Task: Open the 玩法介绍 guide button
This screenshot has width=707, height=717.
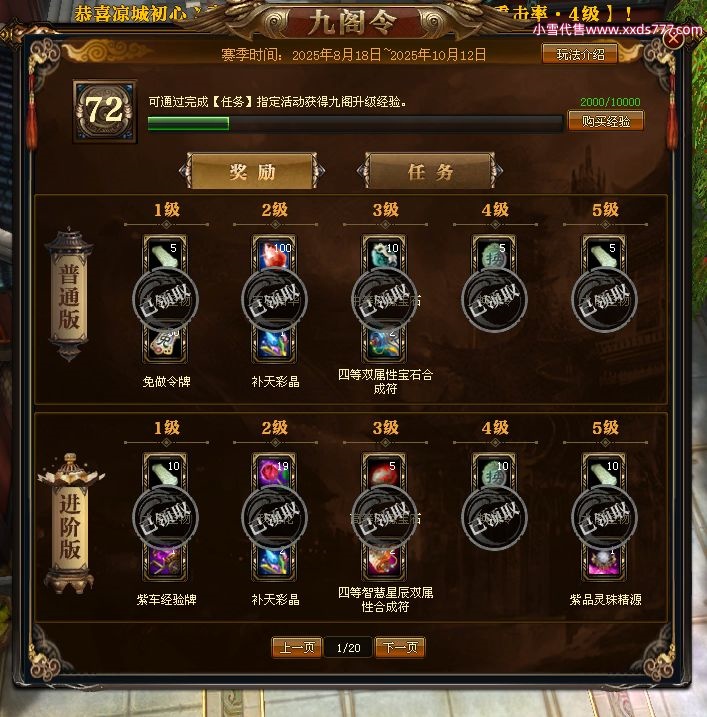Action: (580, 54)
